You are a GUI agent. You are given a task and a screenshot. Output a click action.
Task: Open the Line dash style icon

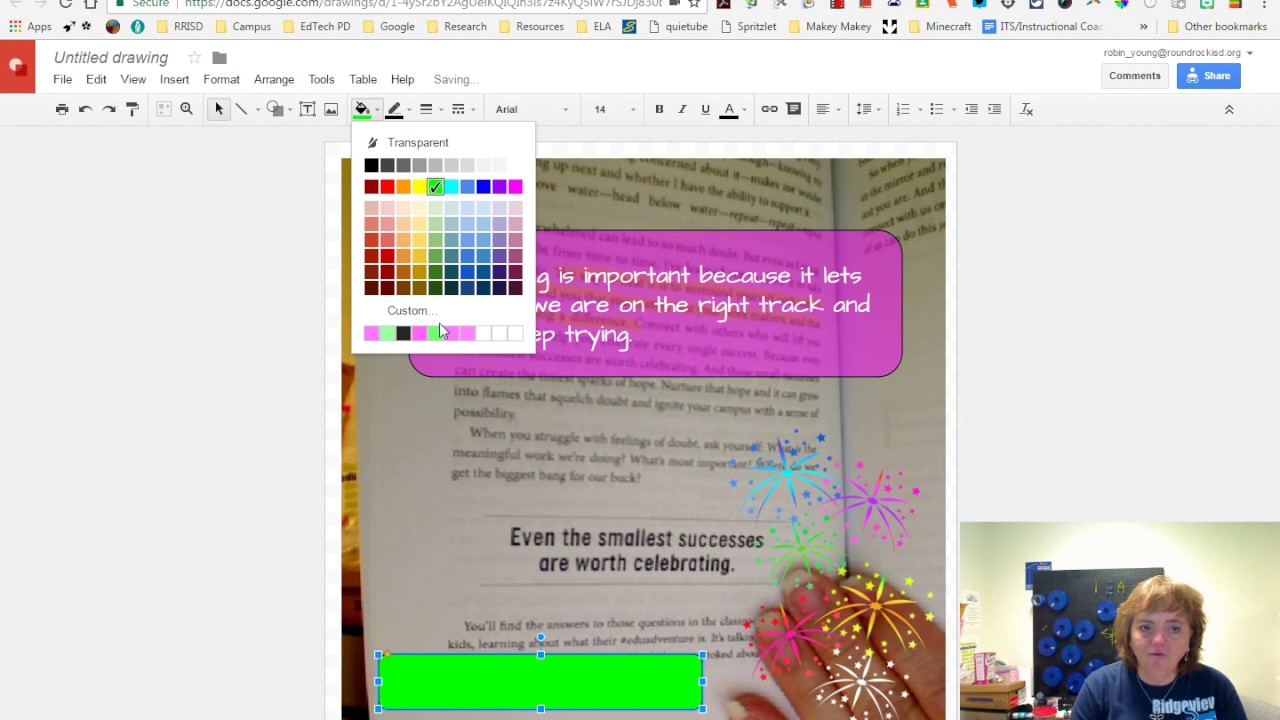(458, 109)
